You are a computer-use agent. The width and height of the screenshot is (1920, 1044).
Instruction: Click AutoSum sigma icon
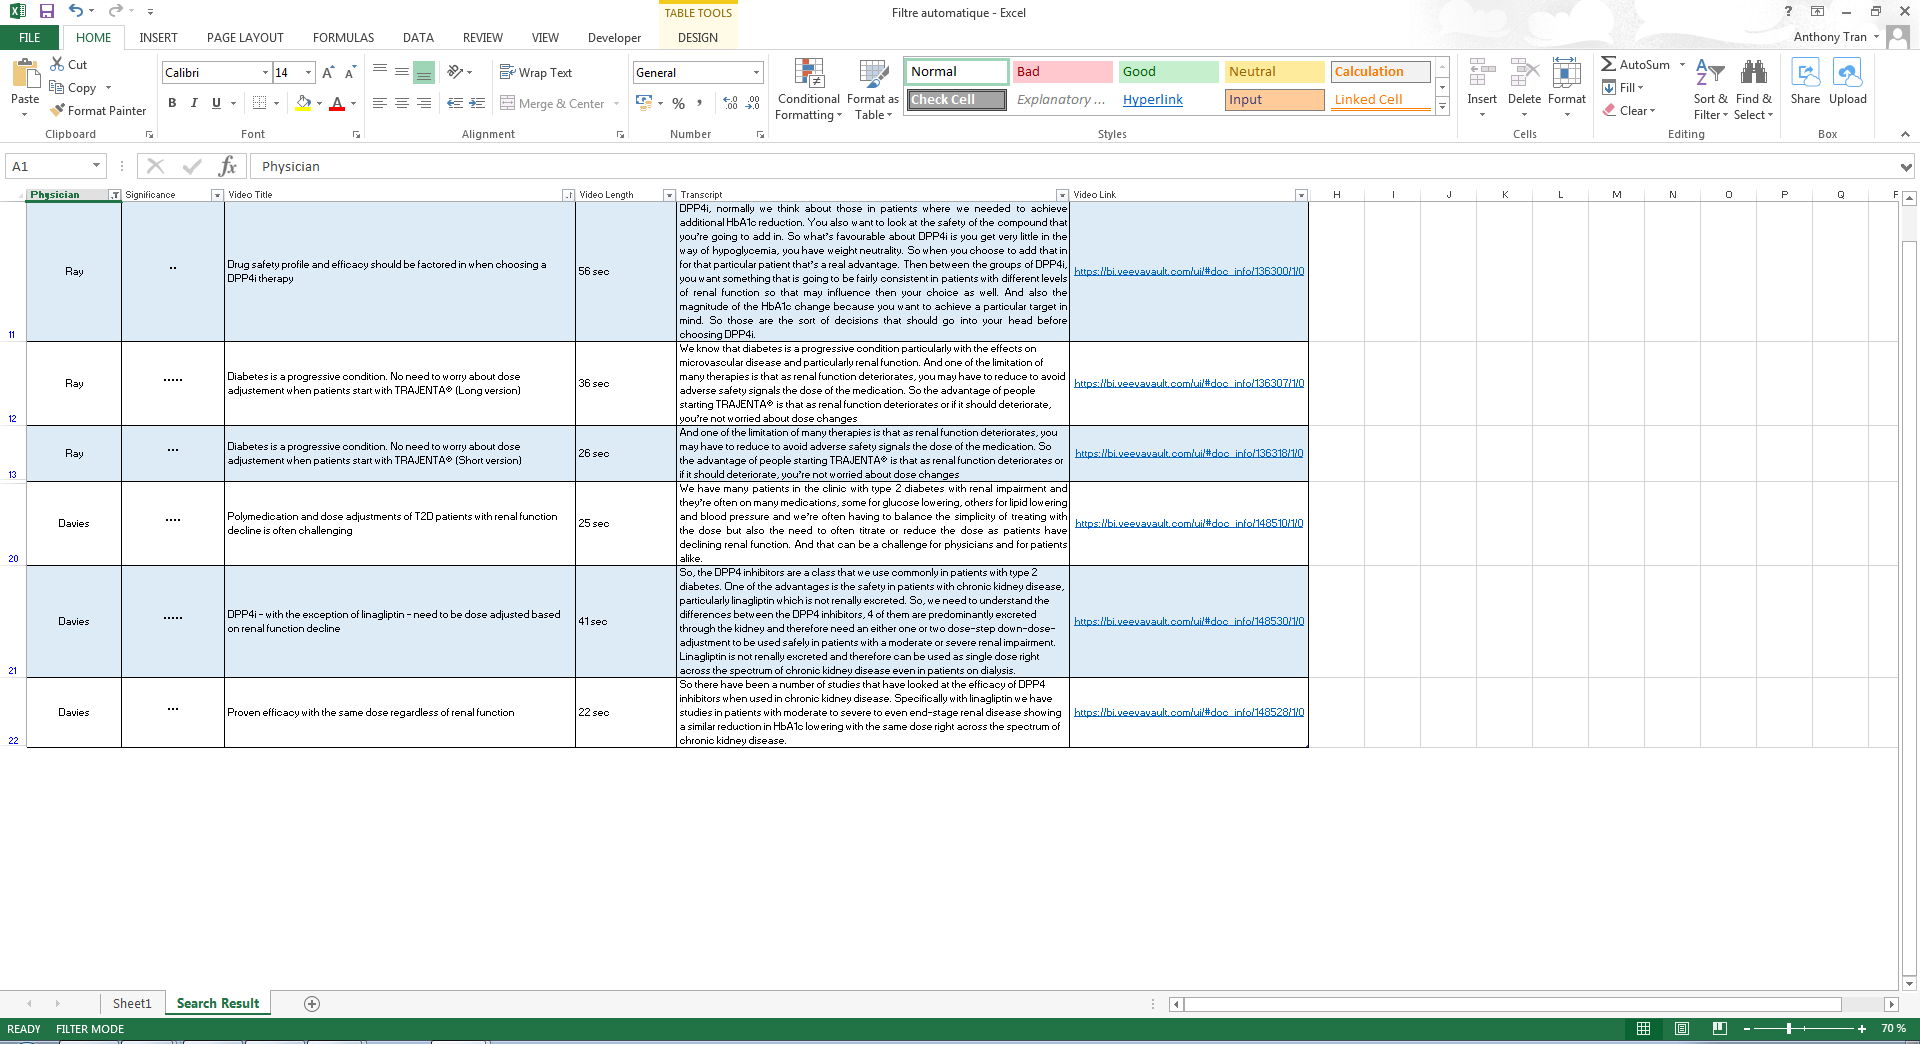(x=1608, y=64)
